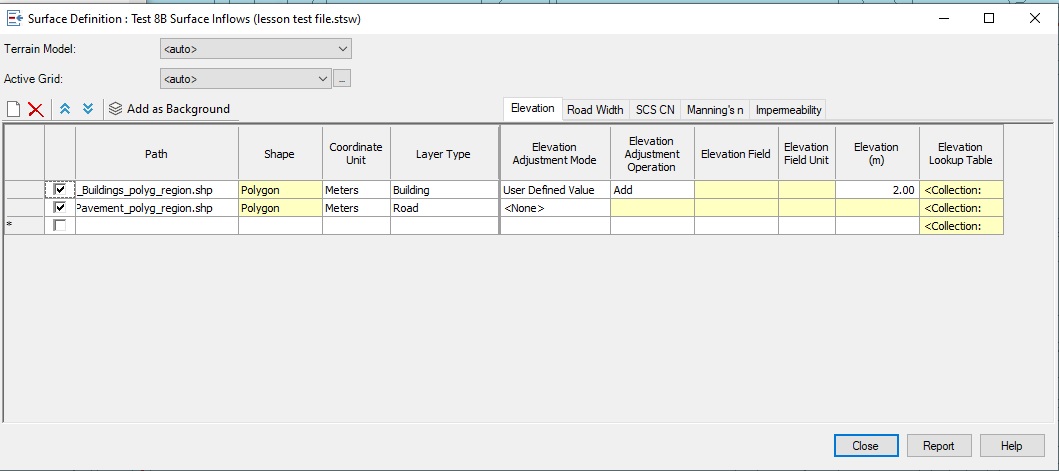Go to the Impermeability tab
The width and height of the screenshot is (1059, 471).
788,110
